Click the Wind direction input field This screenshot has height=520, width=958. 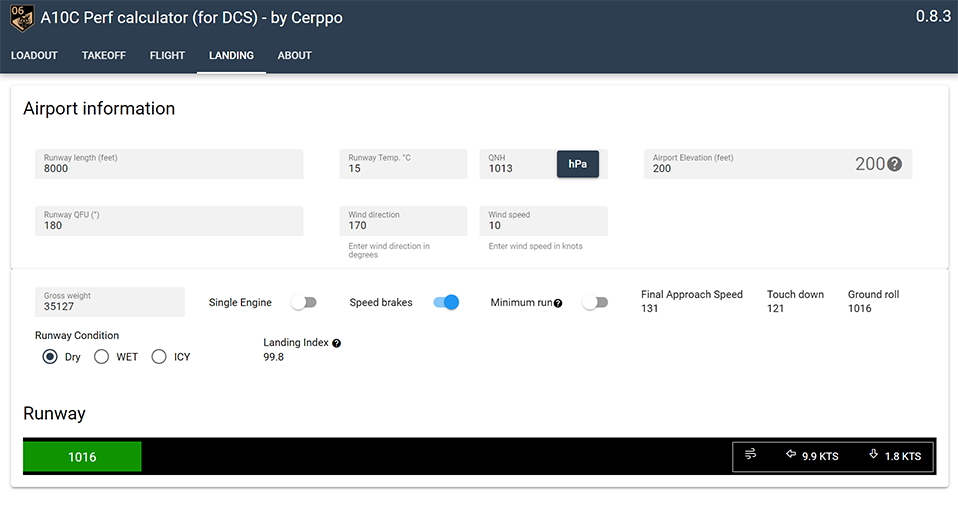tap(403, 221)
